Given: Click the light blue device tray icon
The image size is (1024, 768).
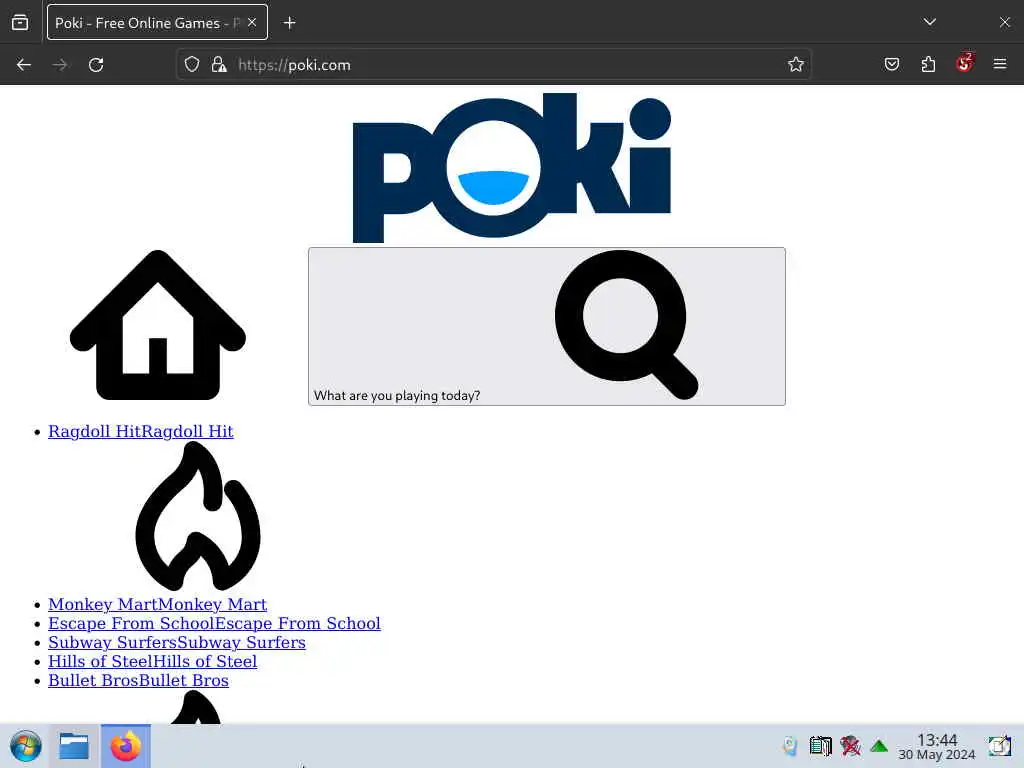Looking at the screenshot, I should (790, 746).
